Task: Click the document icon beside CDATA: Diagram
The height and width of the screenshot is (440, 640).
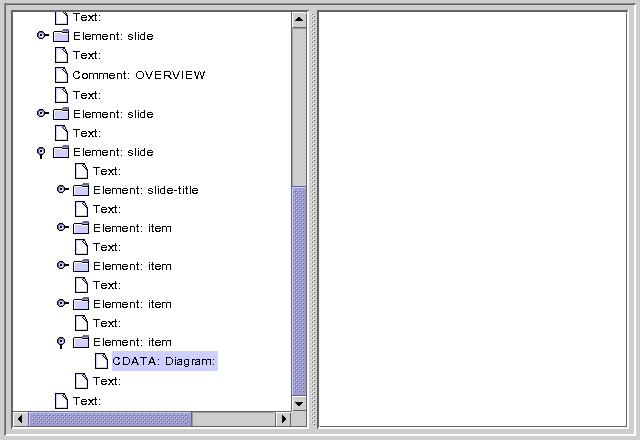Action: click(101, 361)
